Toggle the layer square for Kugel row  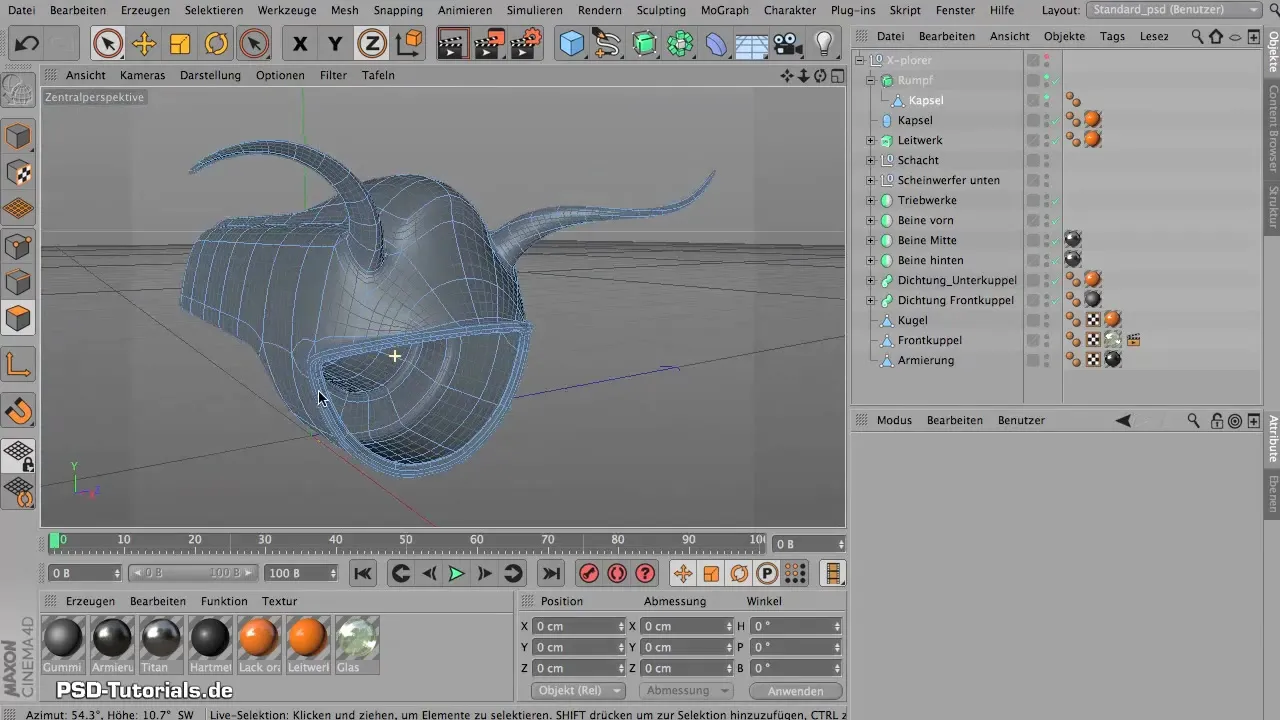(x=1033, y=320)
